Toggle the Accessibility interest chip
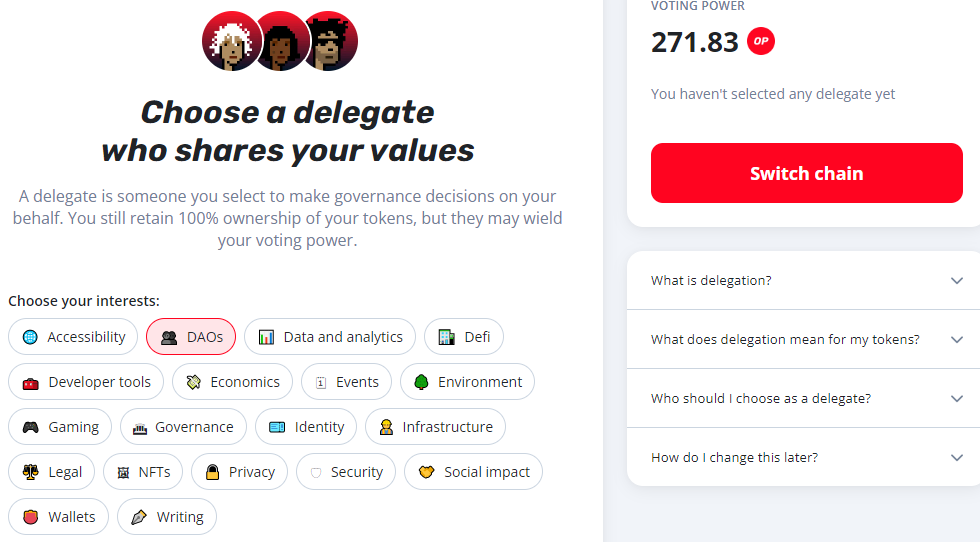 coord(73,337)
